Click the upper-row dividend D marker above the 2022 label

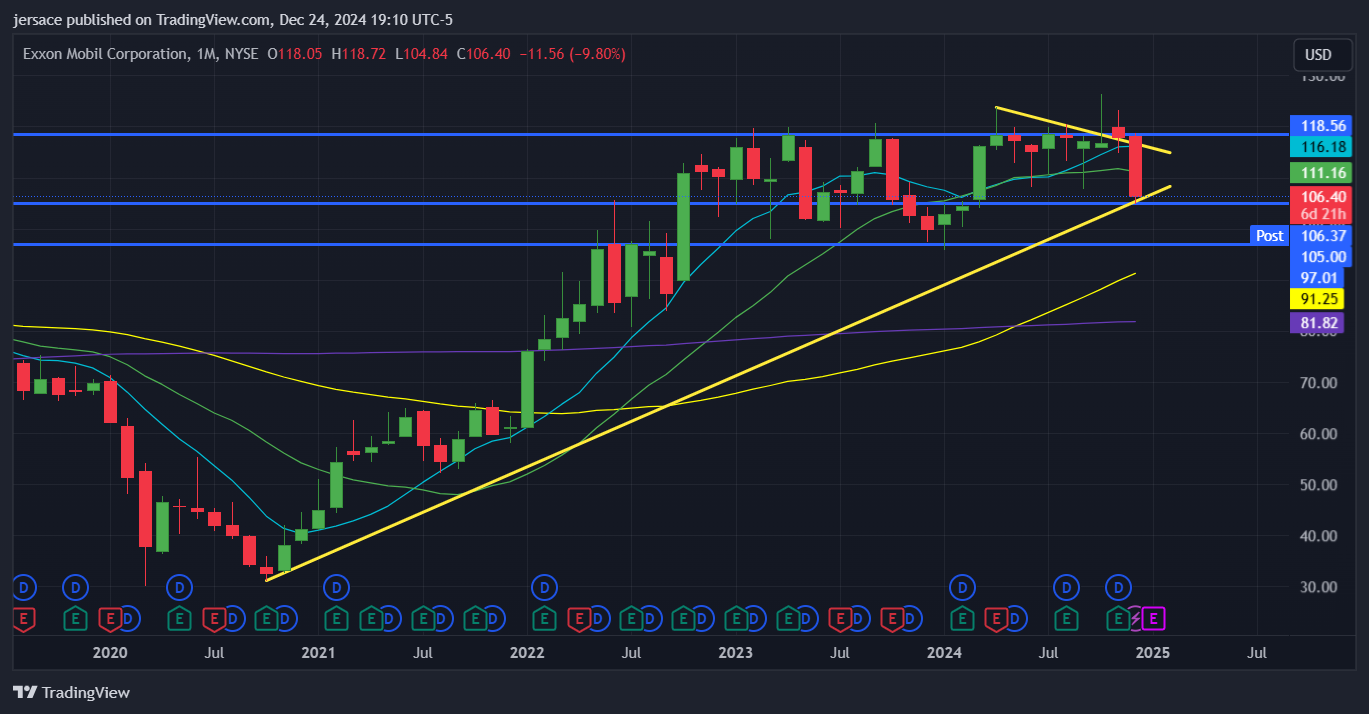(545, 586)
